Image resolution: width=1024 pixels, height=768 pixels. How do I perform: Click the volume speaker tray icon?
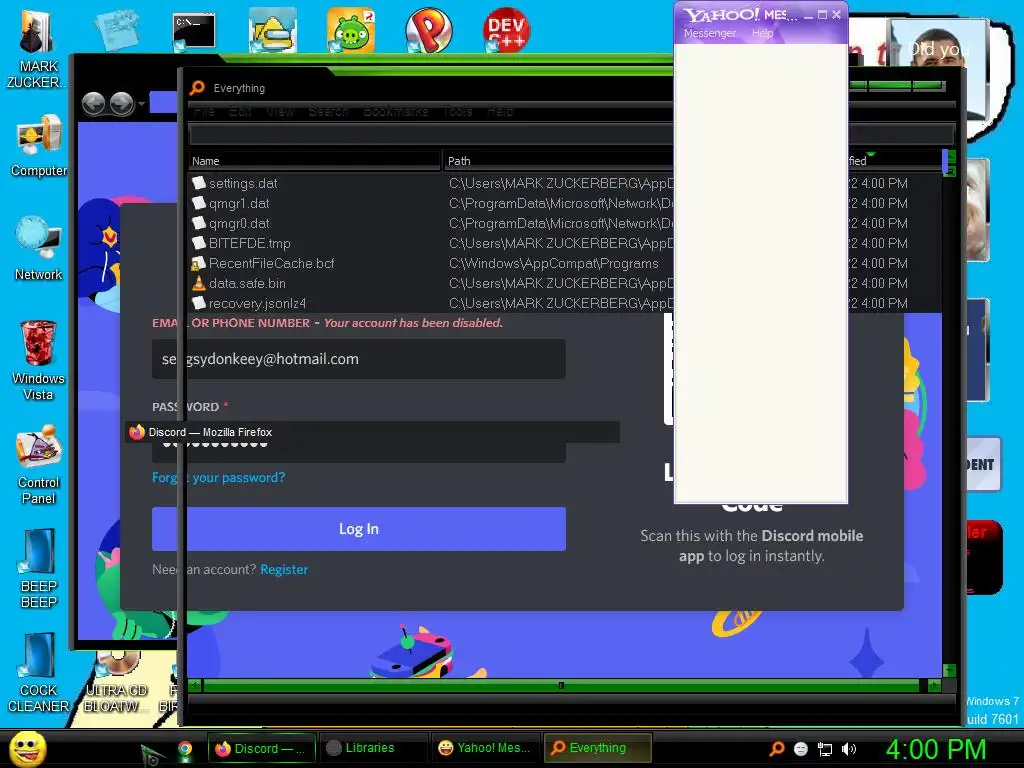[x=848, y=749]
